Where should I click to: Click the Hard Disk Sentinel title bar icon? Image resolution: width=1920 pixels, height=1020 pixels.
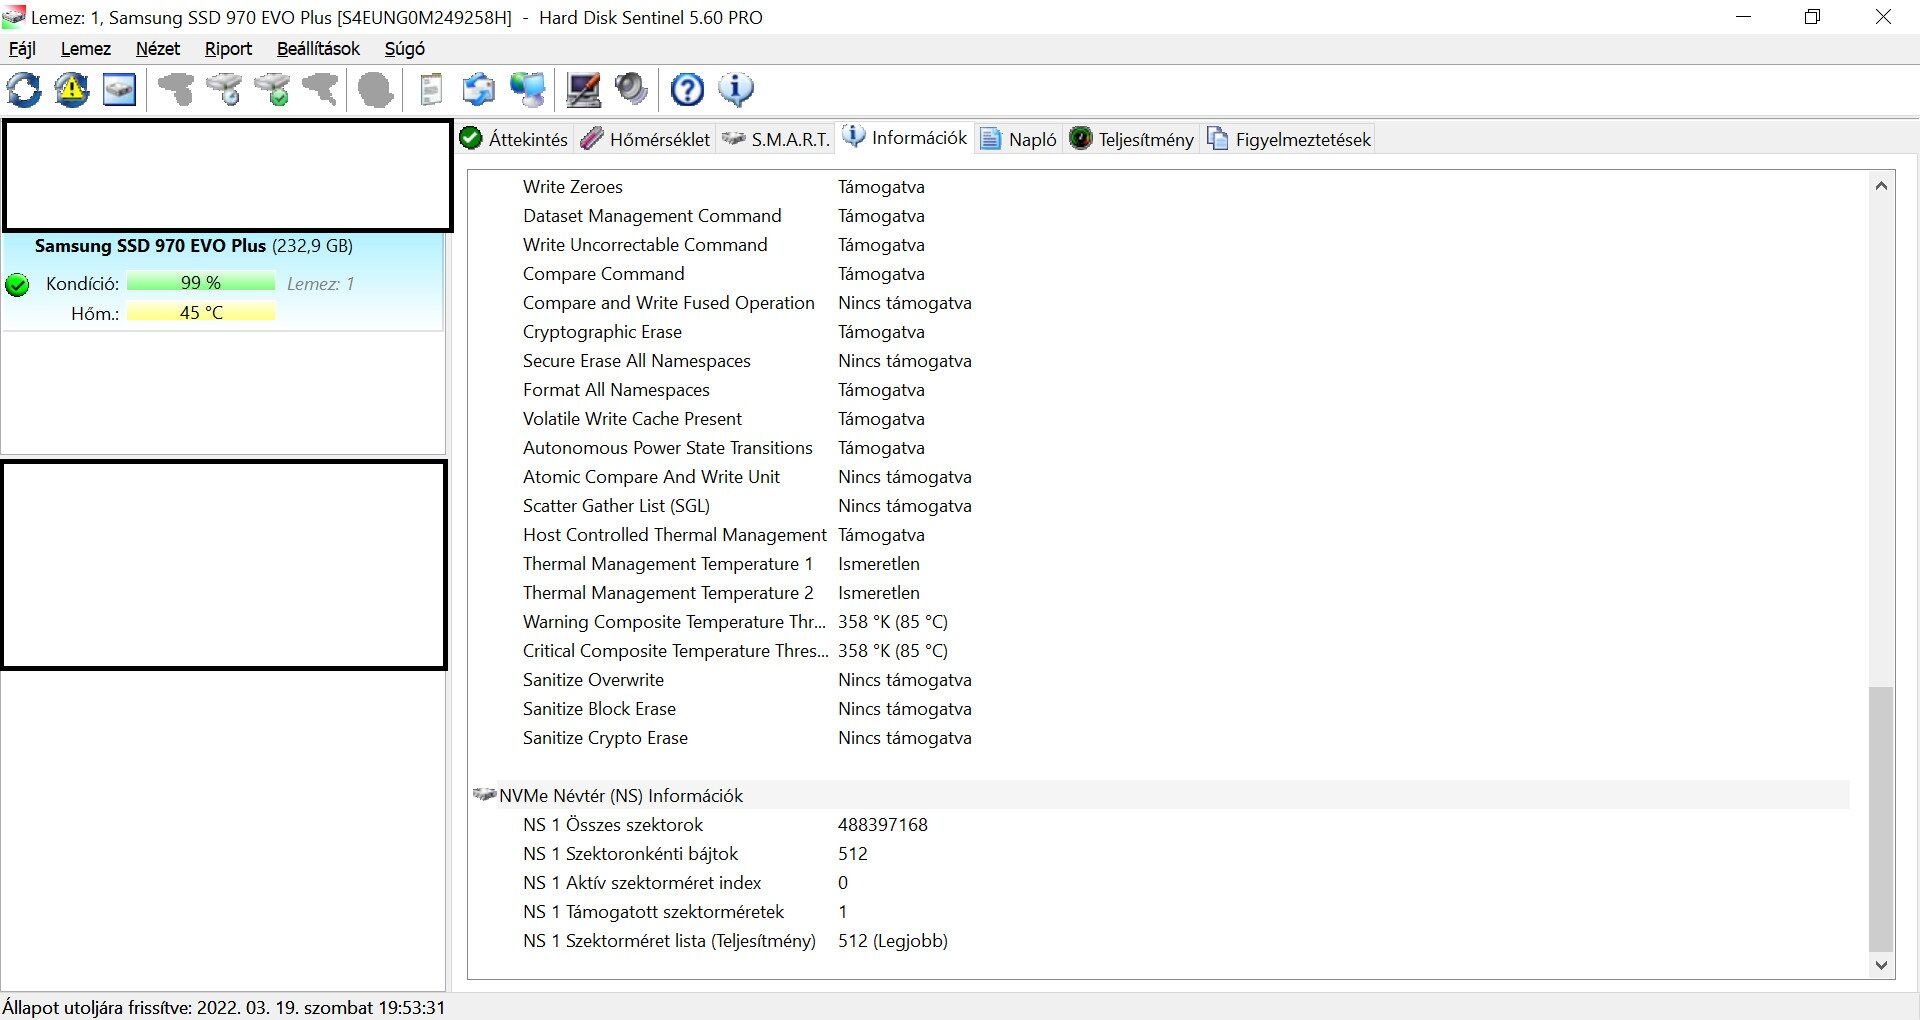click(14, 17)
